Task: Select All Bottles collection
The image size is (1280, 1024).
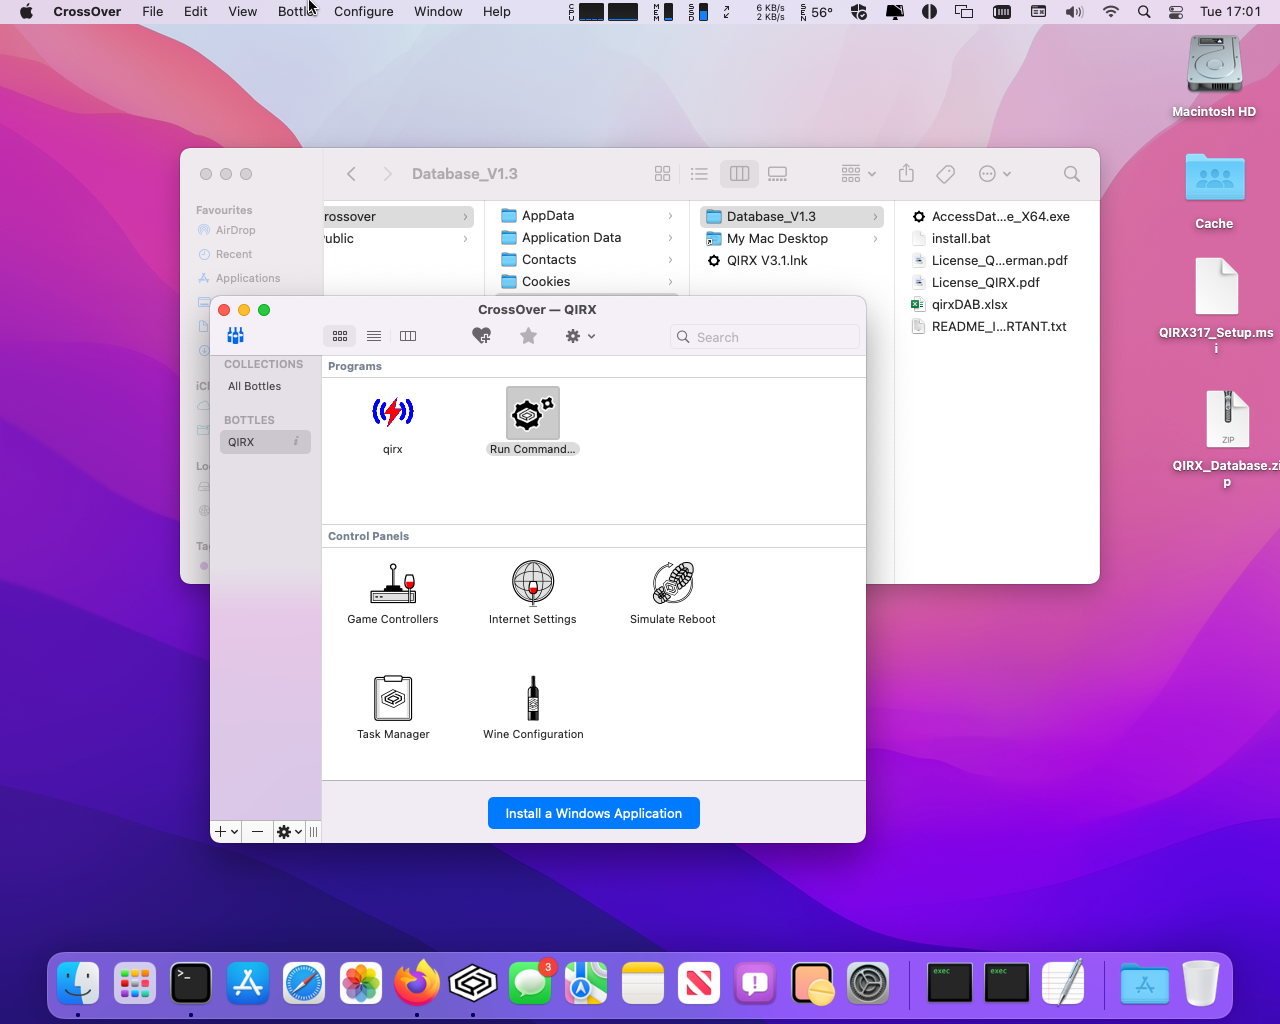Action: pos(254,386)
